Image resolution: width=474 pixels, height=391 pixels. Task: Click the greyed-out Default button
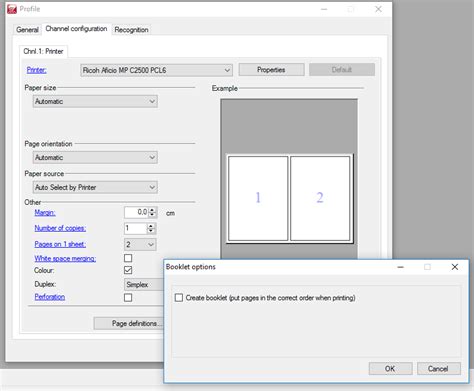(x=342, y=70)
